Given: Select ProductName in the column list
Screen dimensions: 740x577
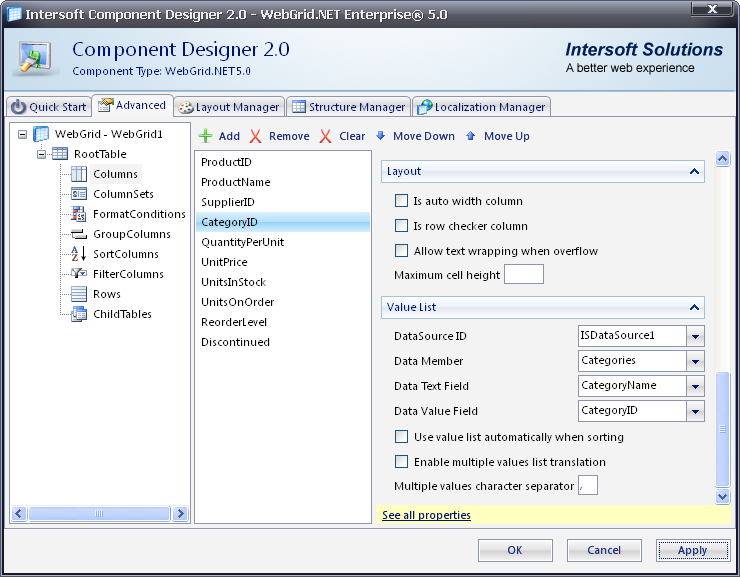Looking at the screenshot, I should point(283,182).
